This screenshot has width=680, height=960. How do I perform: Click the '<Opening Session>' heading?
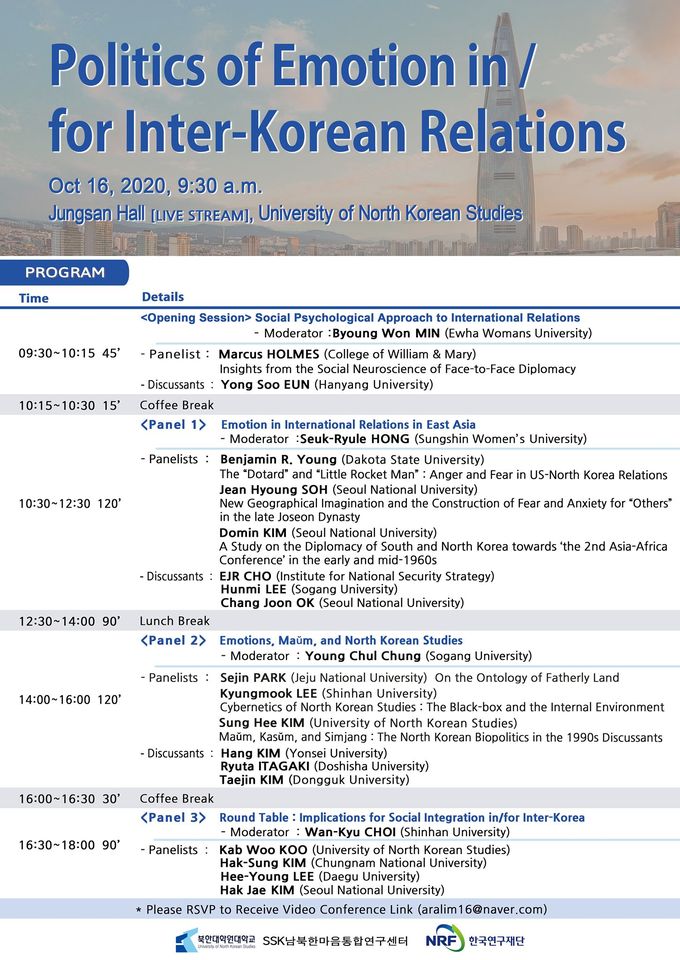click(196, 318)
